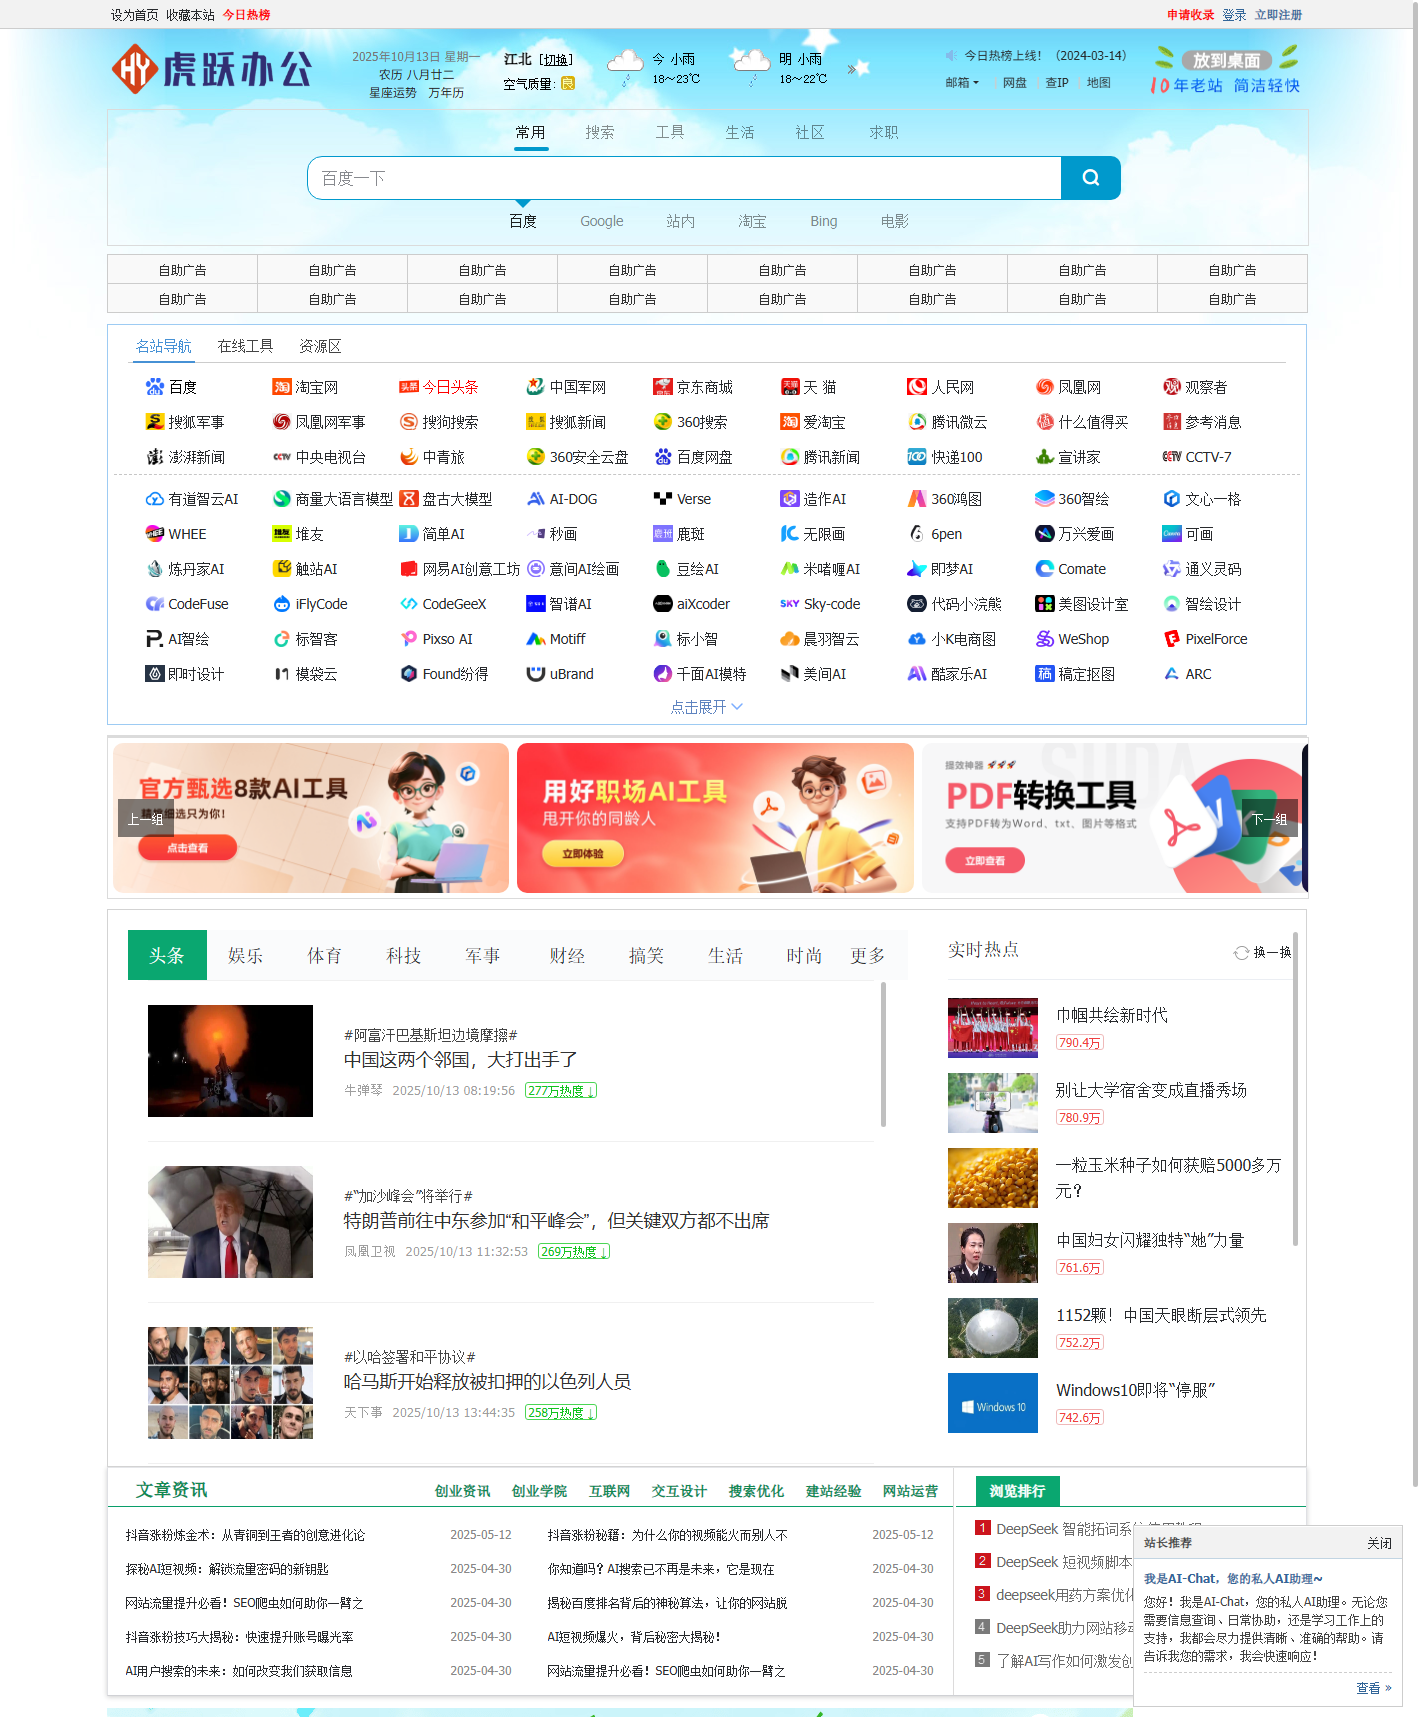Click the 立即注册 link

1279,15
